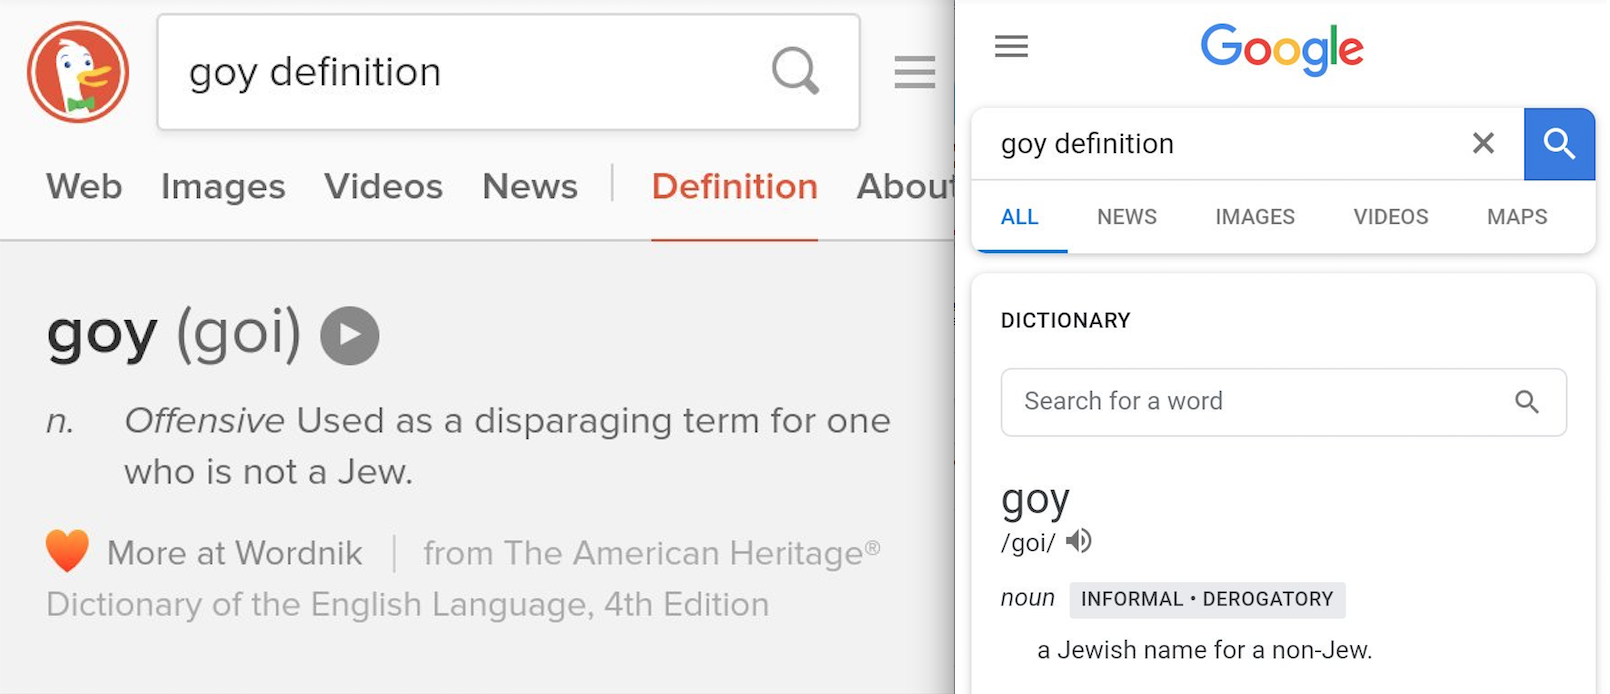Open the More at Wordnik link
The image size is (1610, 694).
(234, 553)
